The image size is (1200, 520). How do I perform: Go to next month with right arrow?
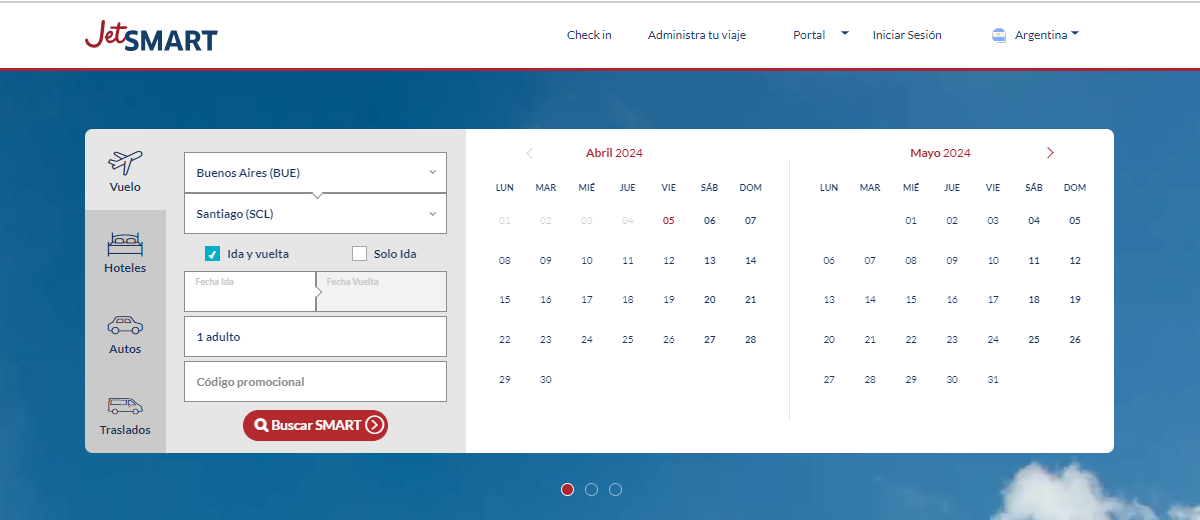1050,153
